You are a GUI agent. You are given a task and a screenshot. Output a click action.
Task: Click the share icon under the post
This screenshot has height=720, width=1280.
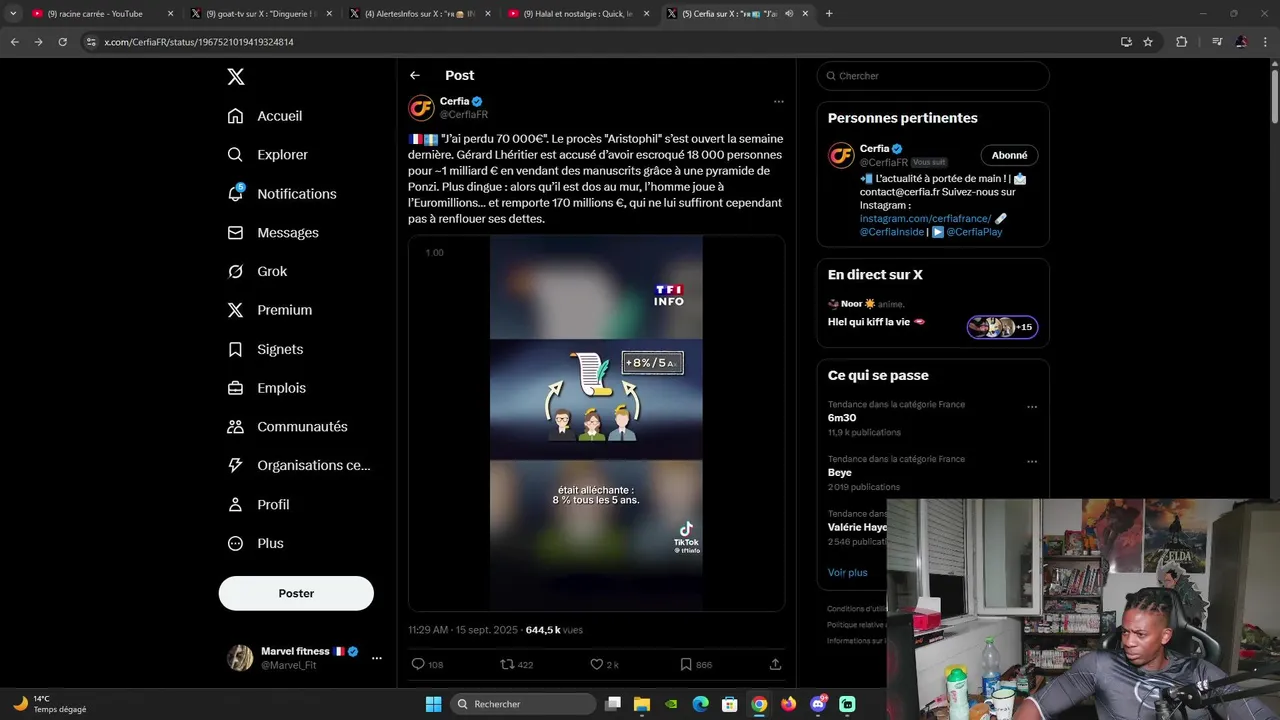point(775,664)
